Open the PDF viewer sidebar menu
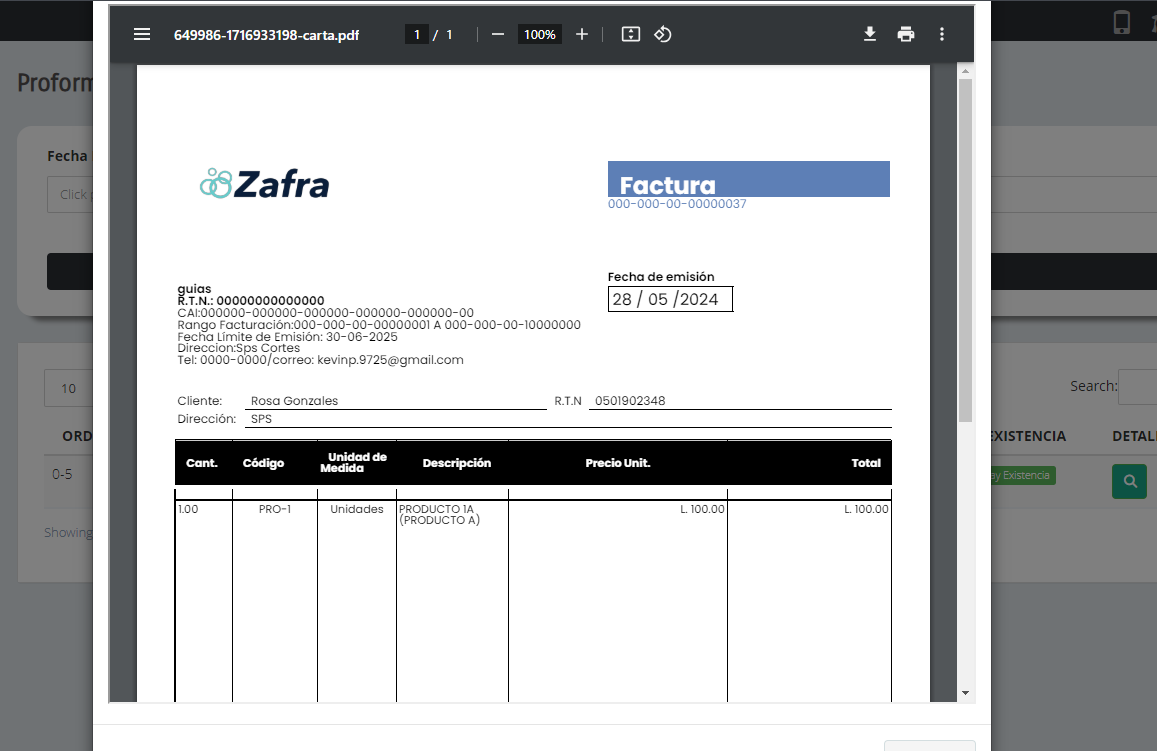Viewport: 1157px width, 751px height. point(142,35)
